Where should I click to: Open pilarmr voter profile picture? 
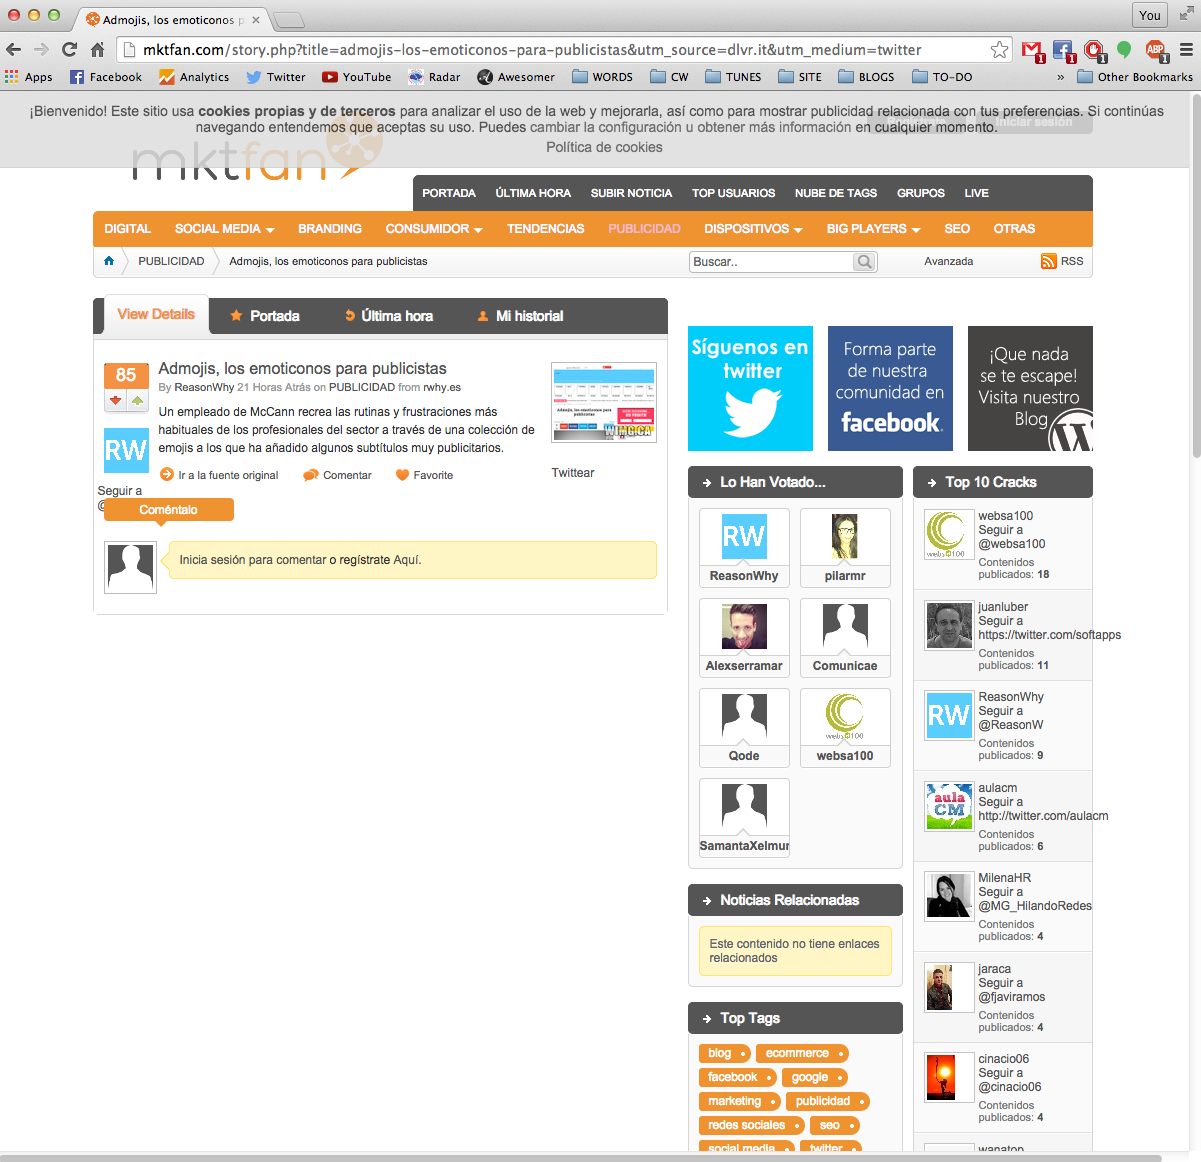845,537
